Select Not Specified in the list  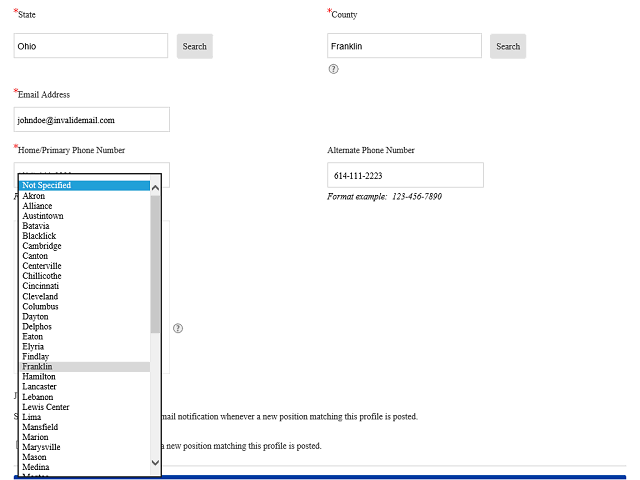(x=85, y=185)
